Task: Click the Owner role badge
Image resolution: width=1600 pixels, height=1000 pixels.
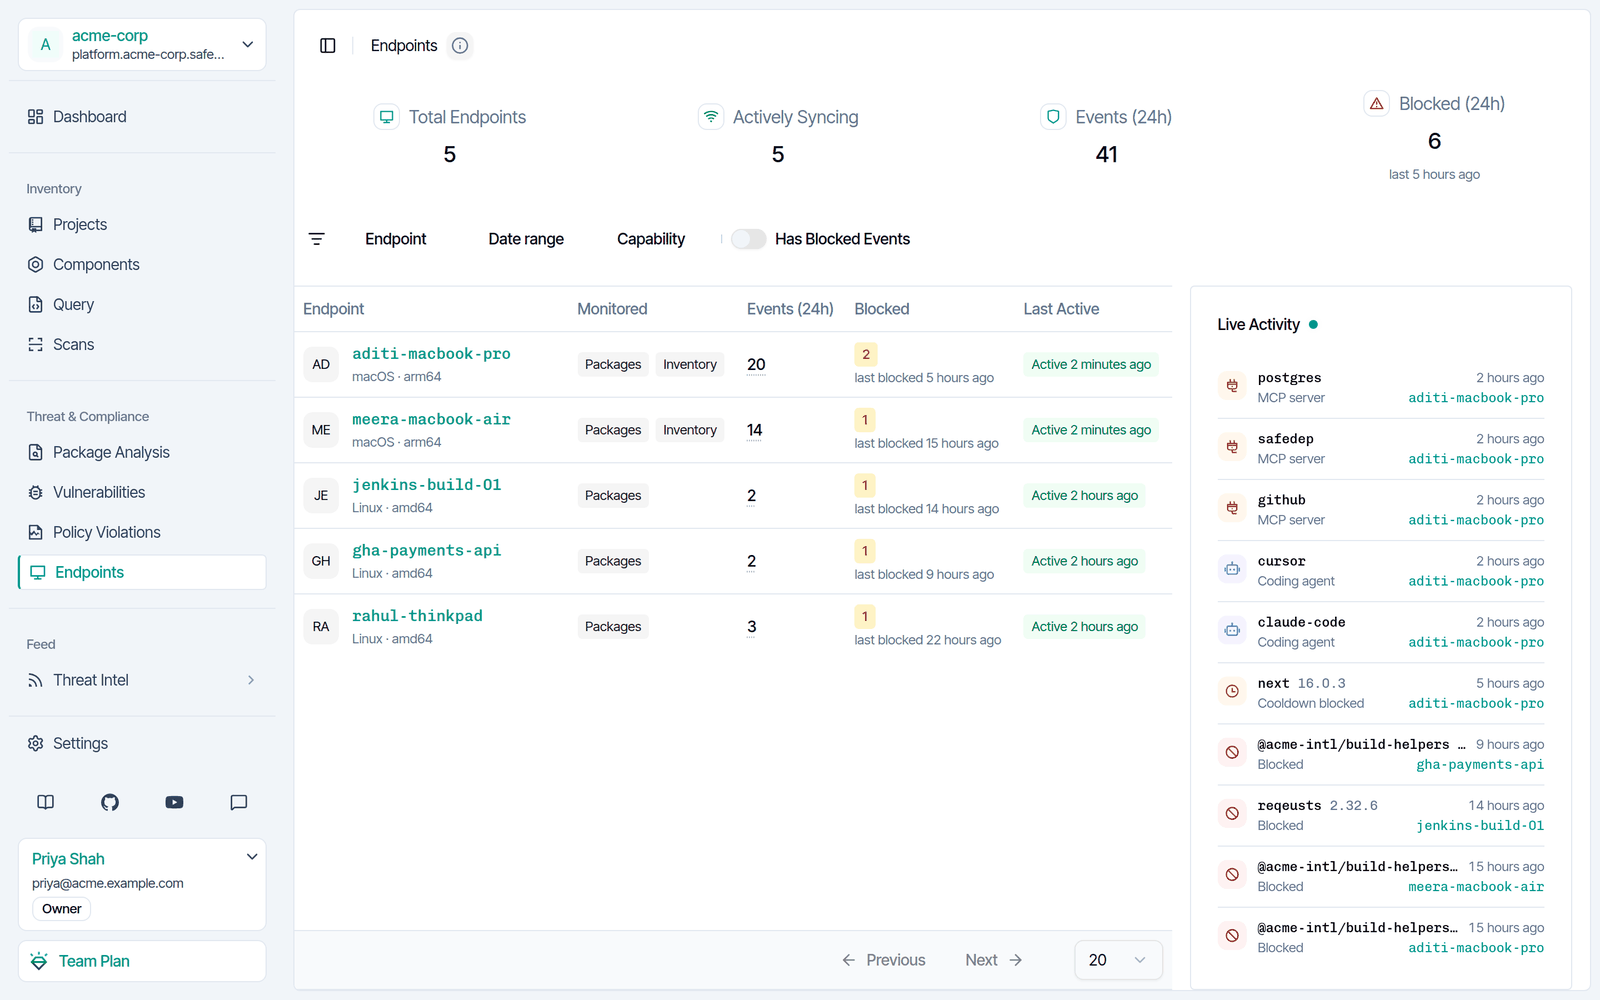Action: coord(62,909)
